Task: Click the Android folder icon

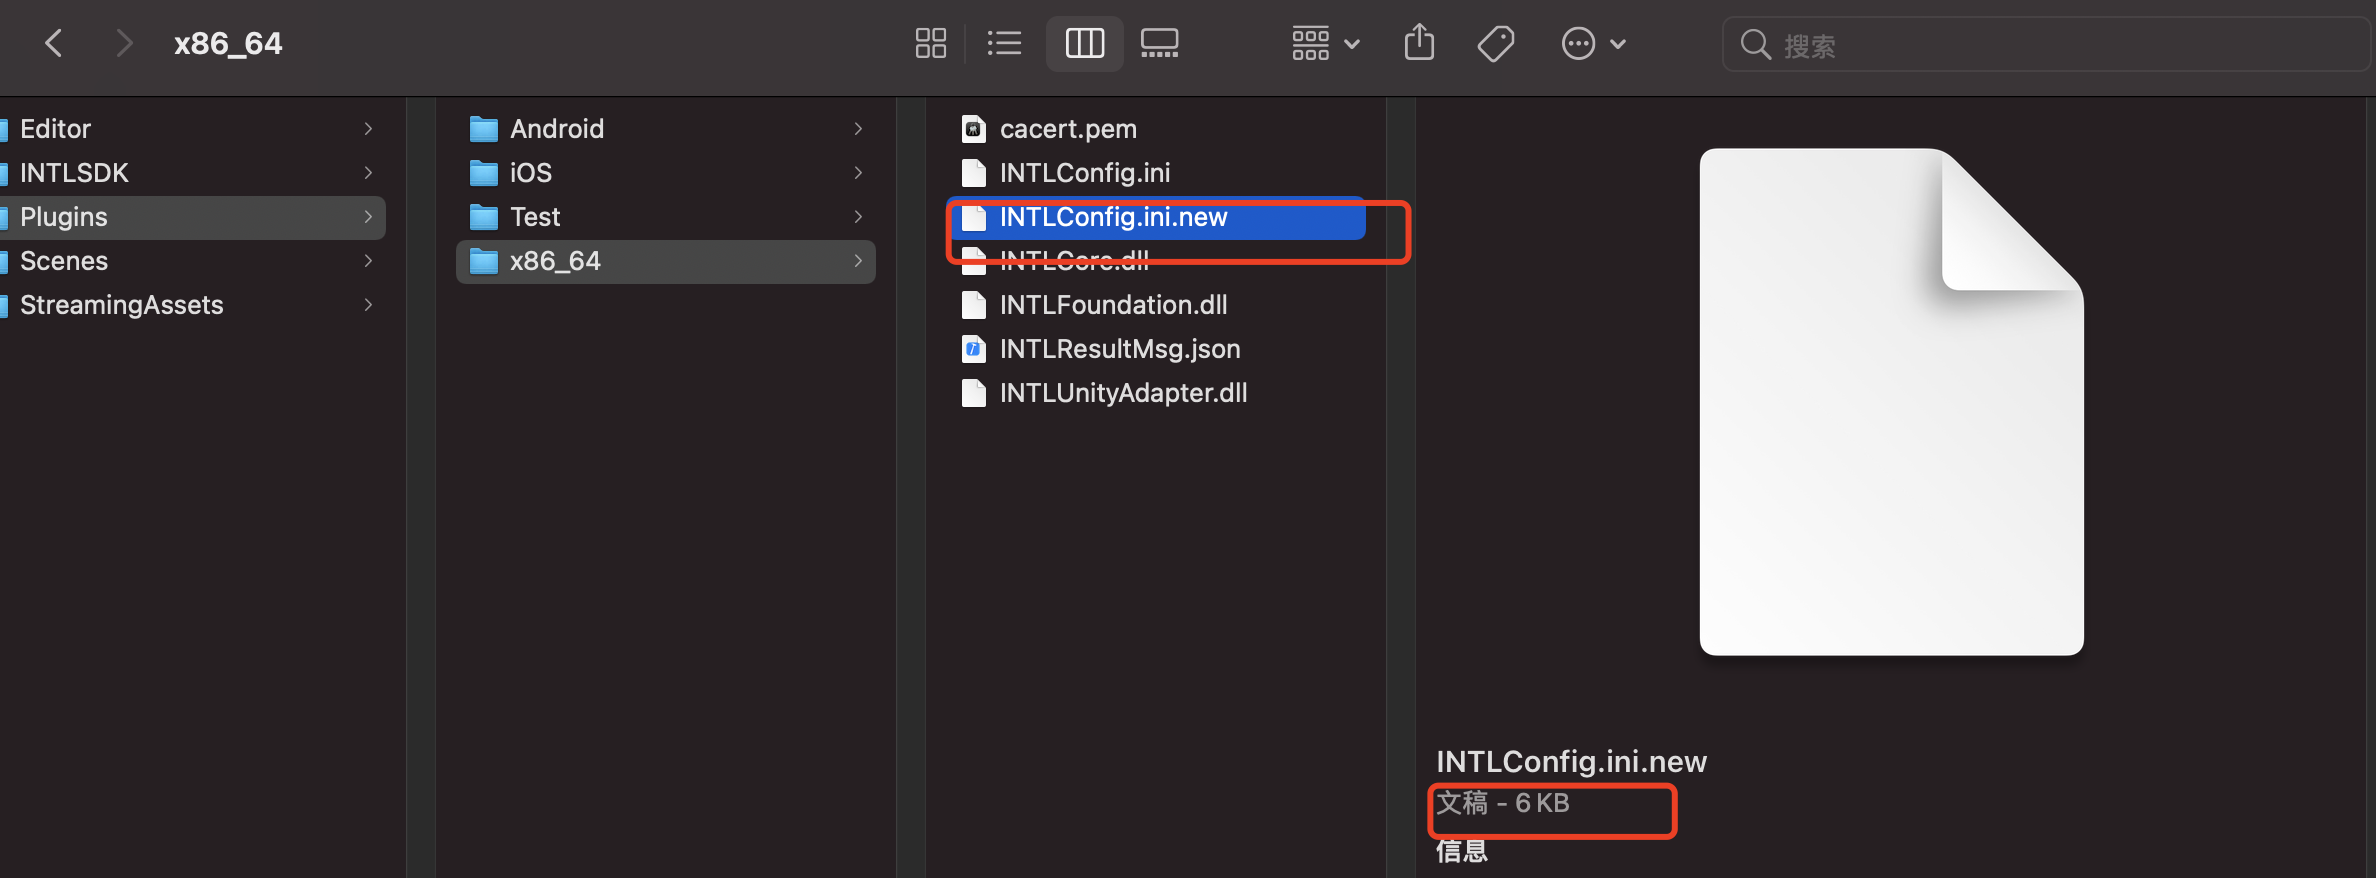Action: pyautogui.click(x=484, y=129)
